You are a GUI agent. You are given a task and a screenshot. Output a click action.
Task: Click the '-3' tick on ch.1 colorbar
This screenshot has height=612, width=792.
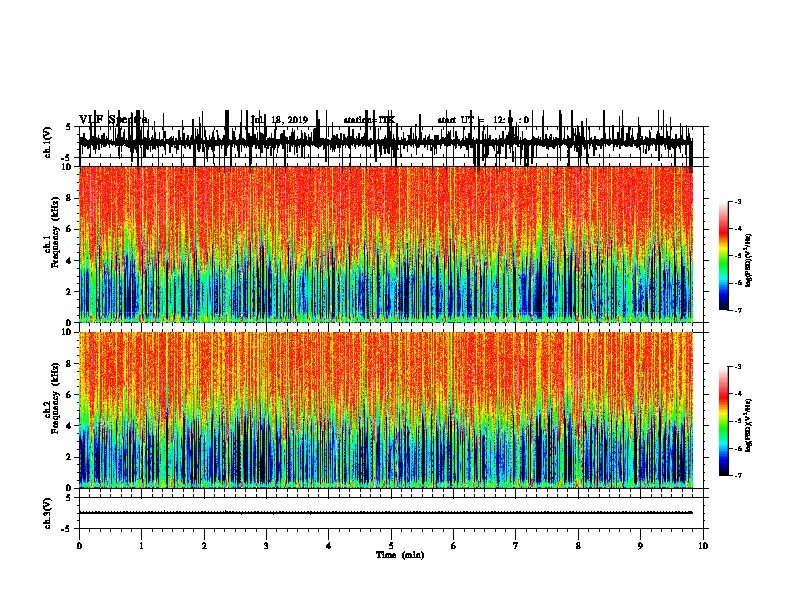coord(737,201)
